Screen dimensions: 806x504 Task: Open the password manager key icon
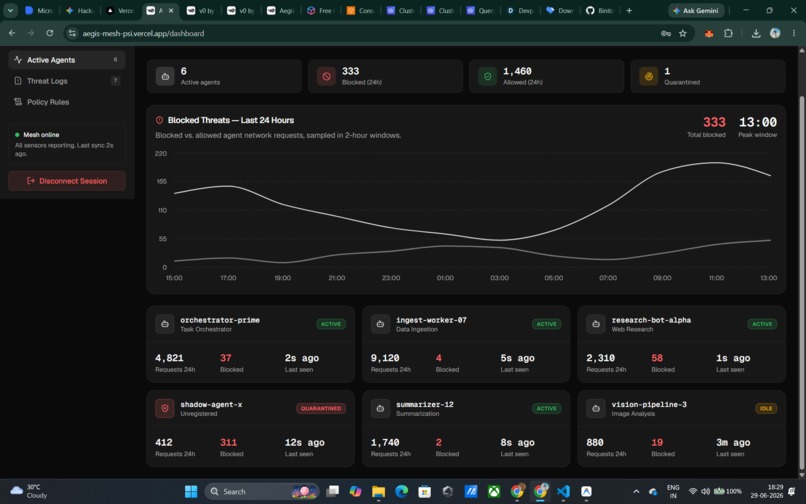point(666,33)
